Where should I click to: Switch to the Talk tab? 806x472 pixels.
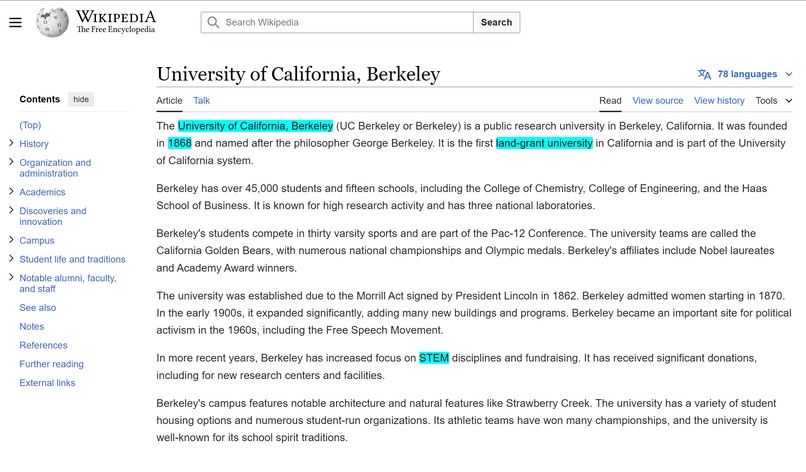coord(202,101)
